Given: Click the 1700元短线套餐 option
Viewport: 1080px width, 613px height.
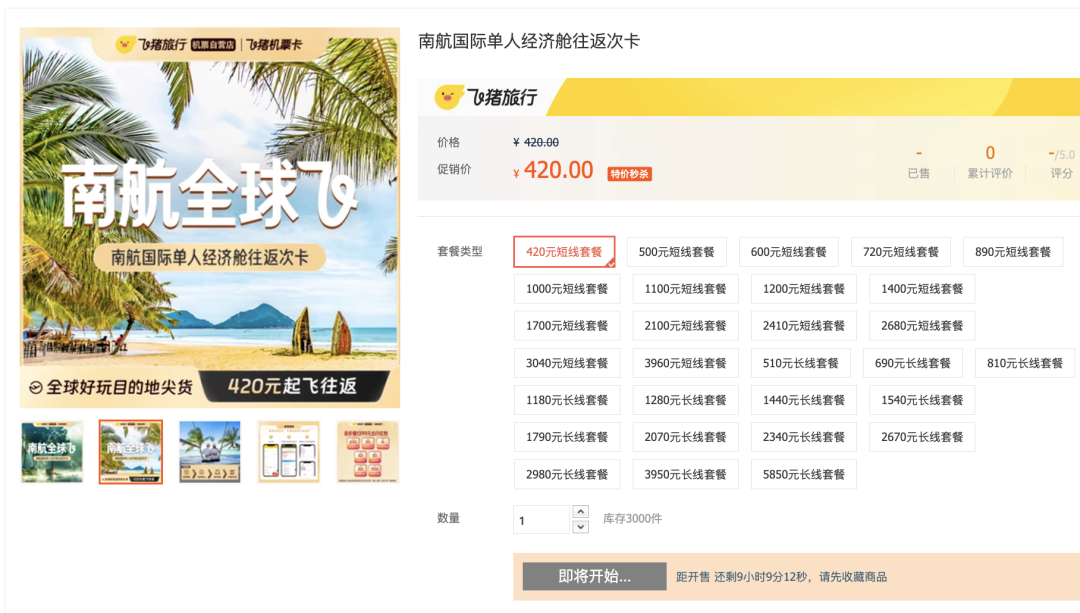Looking at the screenshot, I should tap(567, 326).
